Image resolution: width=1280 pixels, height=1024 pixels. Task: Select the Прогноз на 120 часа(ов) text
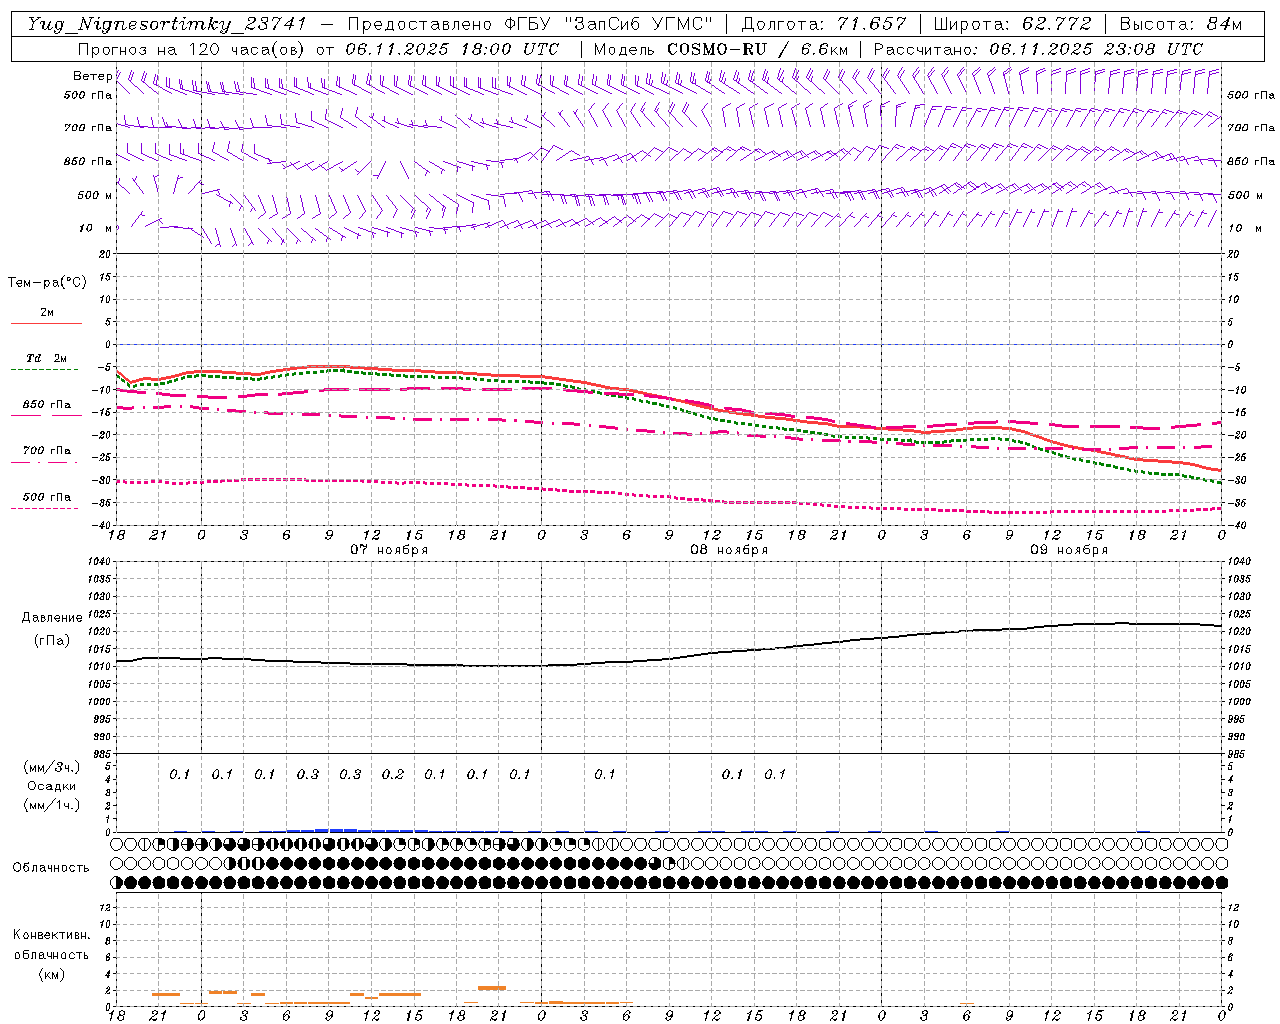point(192,49)
